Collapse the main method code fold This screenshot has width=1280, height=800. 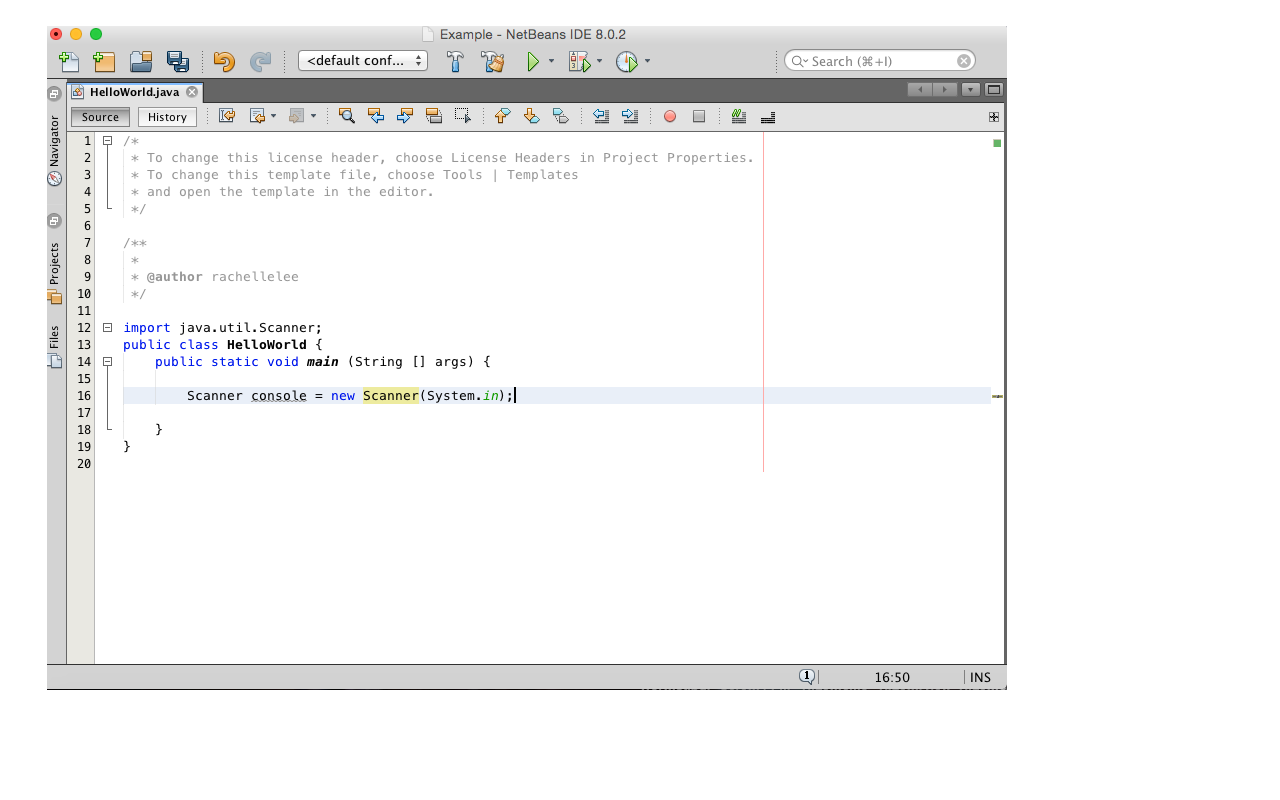coord(108,361)
